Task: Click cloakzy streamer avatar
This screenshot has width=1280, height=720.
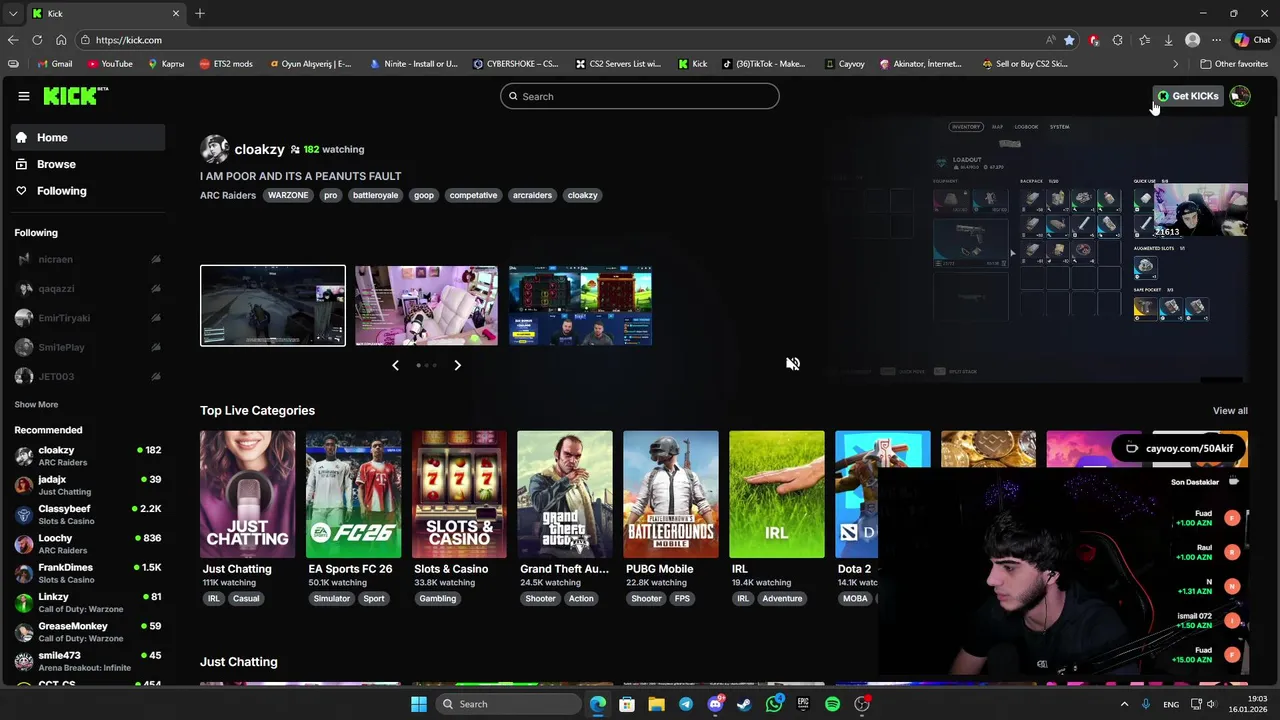Action: tap(214, 149)
